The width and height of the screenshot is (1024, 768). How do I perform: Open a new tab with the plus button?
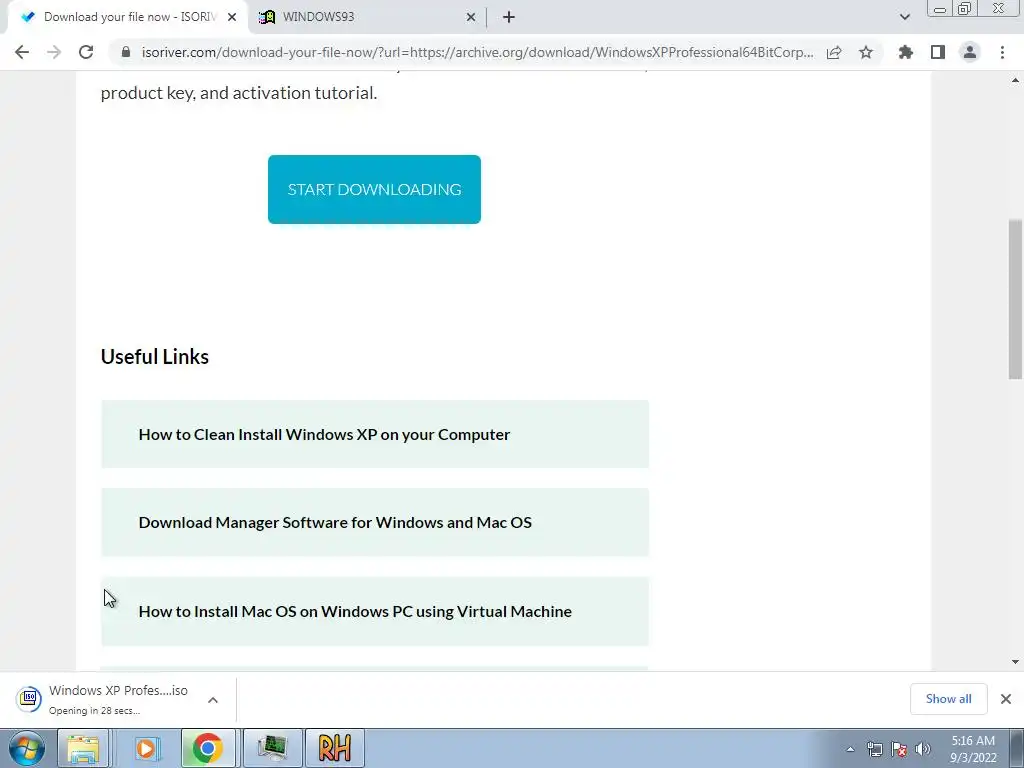509,17
